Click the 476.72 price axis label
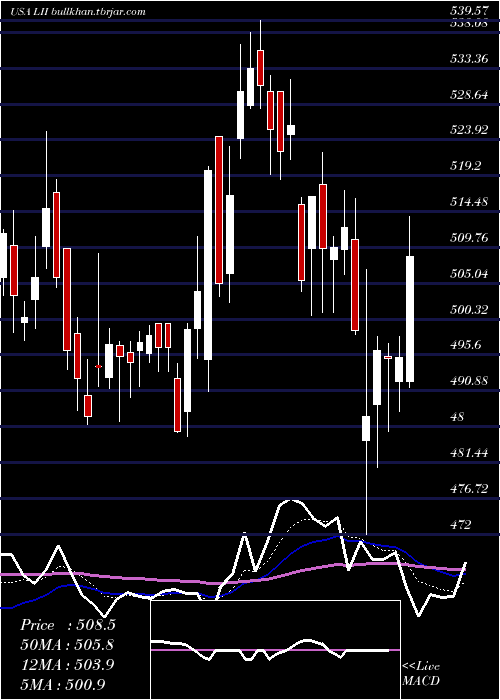The image size is (500, 700). pyautogui.click(x=469, y=488)
